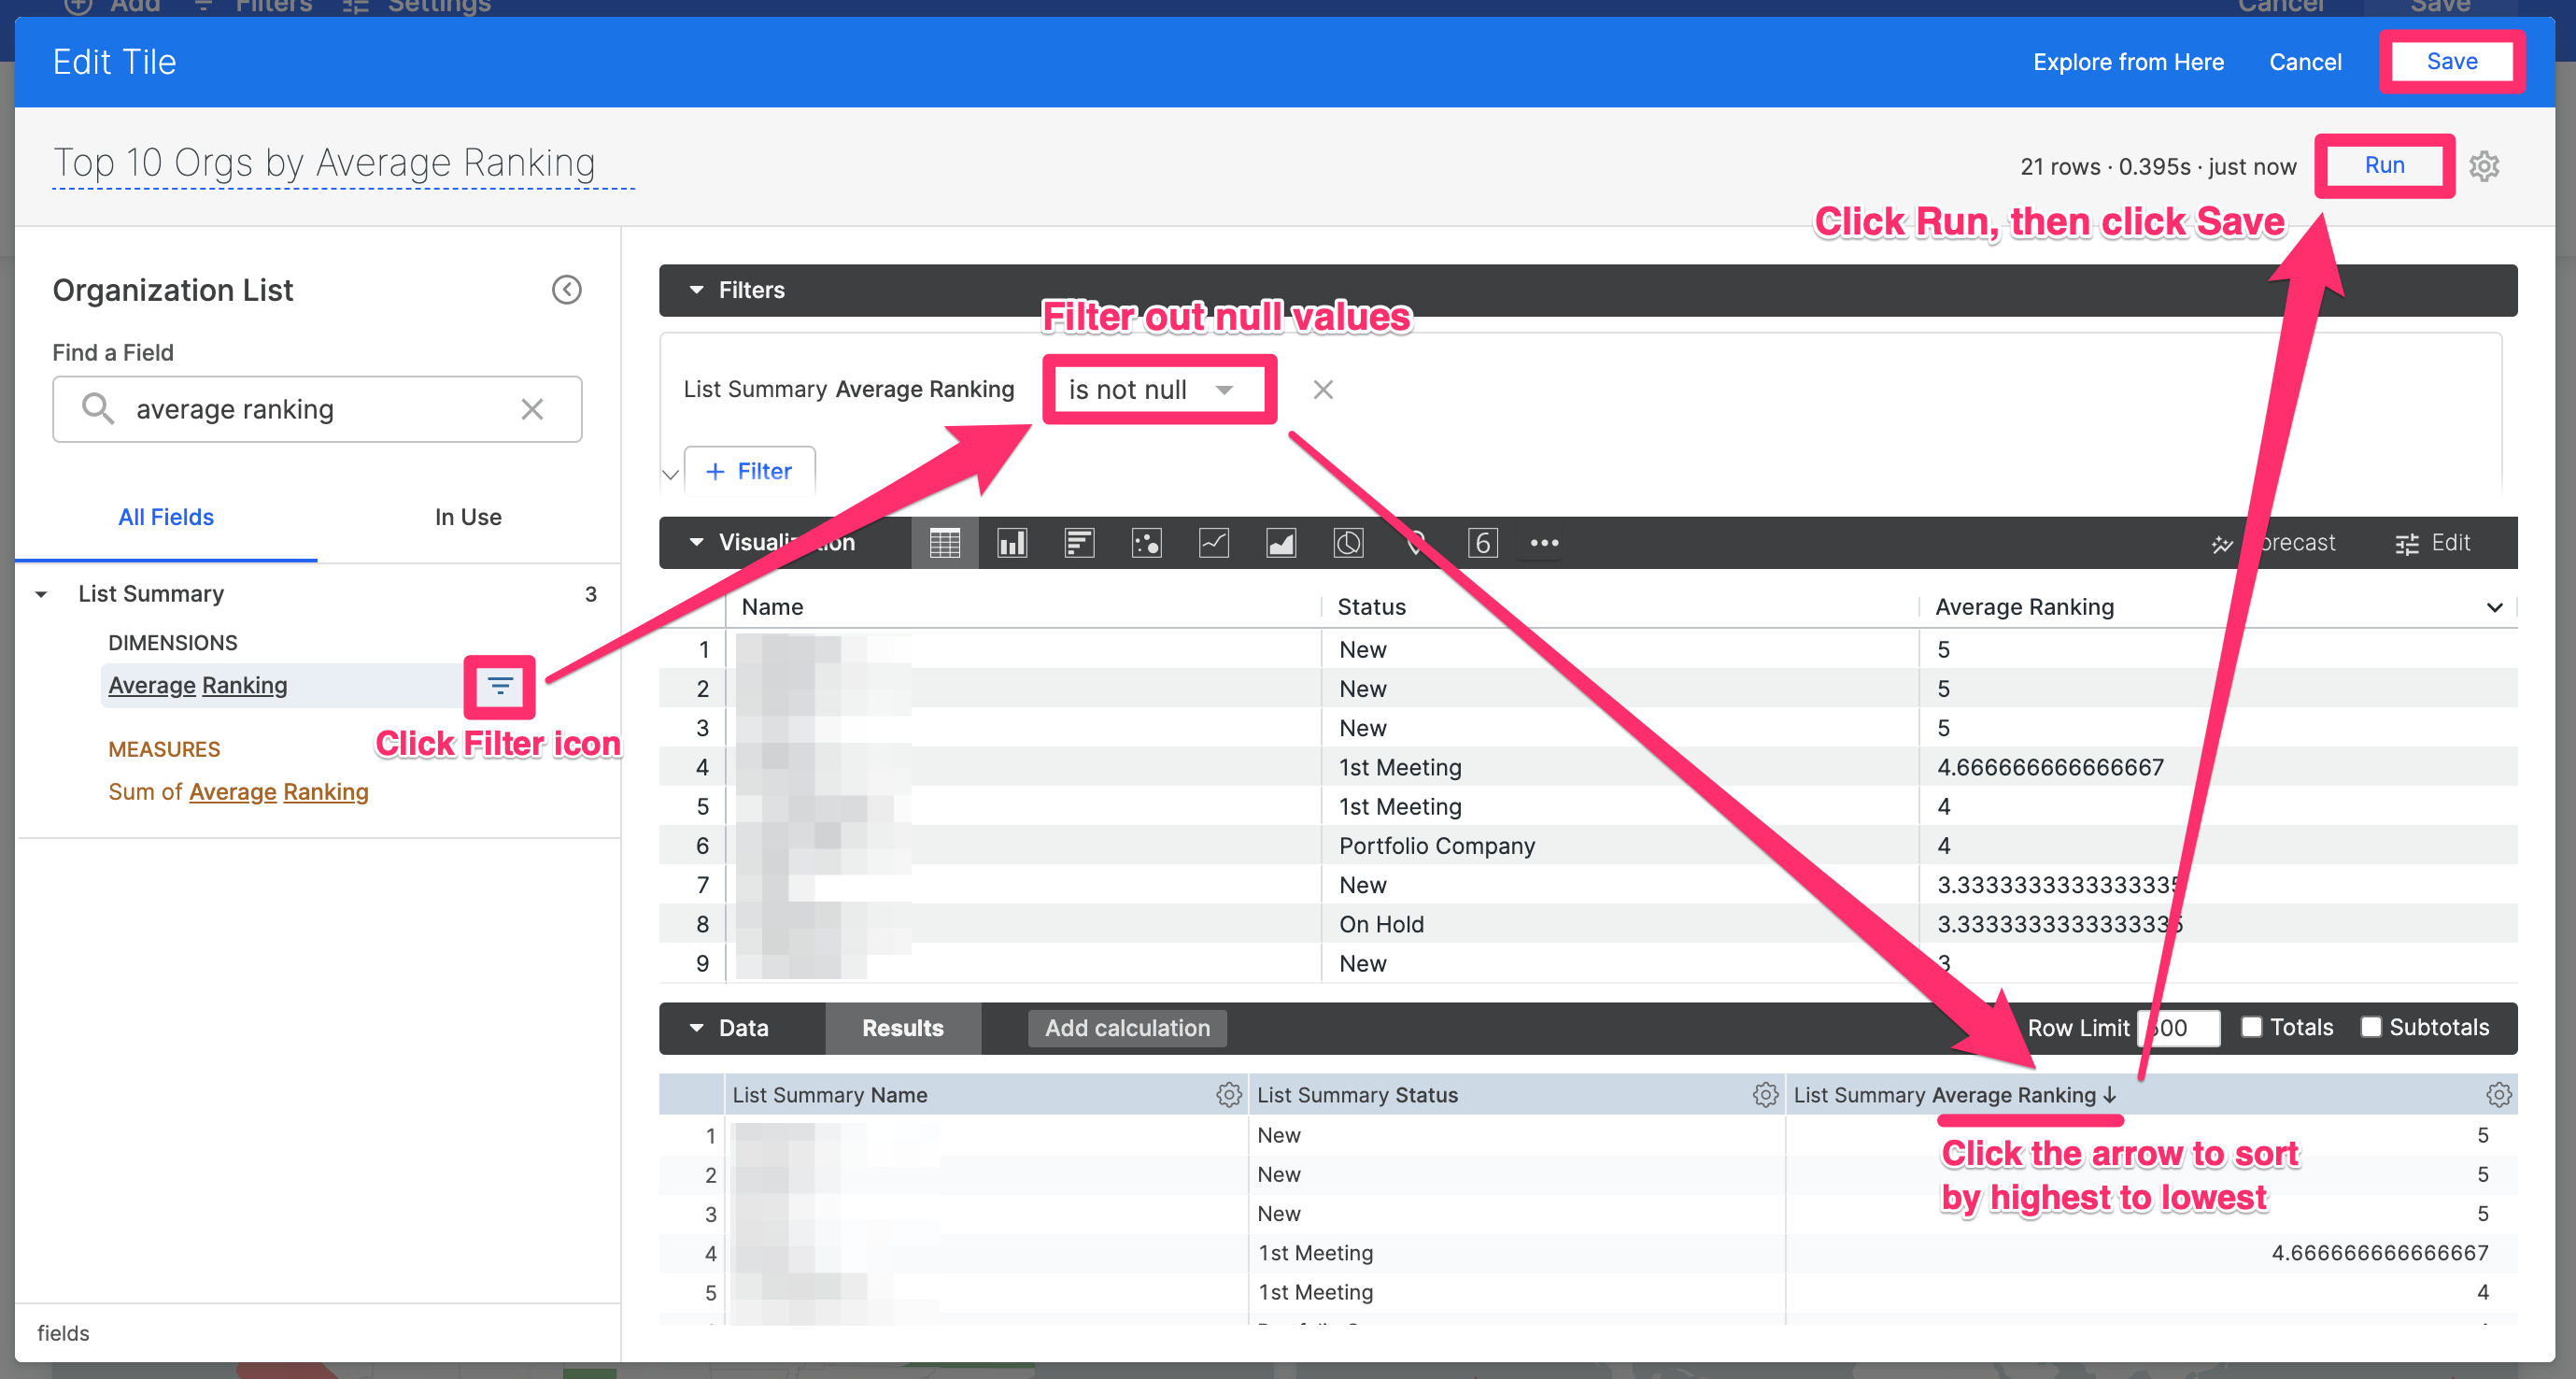Click the filter icon beside Average Ranking dimension
This screenshot has width=2576, height=1379.
(x=499, y=687)
